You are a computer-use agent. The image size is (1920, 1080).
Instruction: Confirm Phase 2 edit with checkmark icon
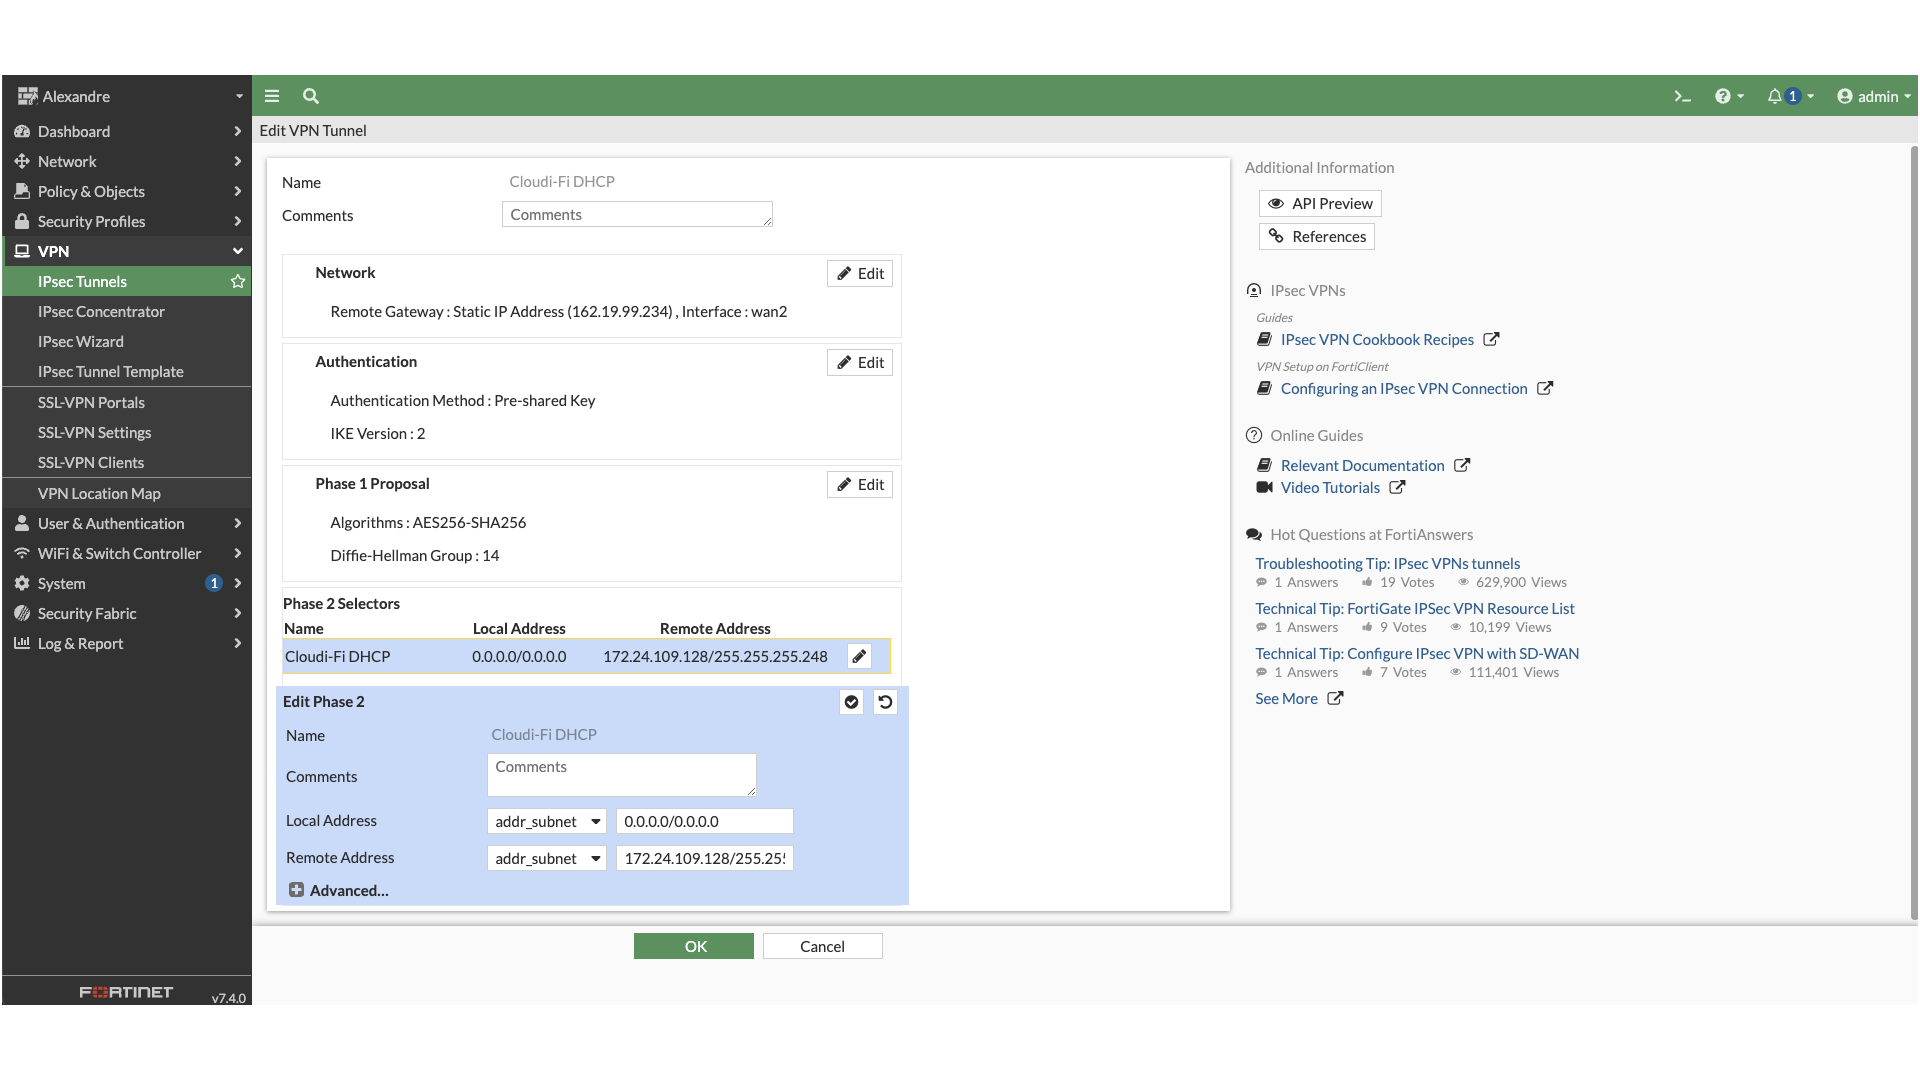point(851,702)
